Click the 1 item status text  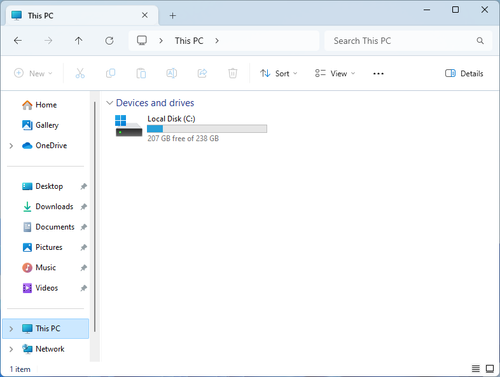point(20,369)
